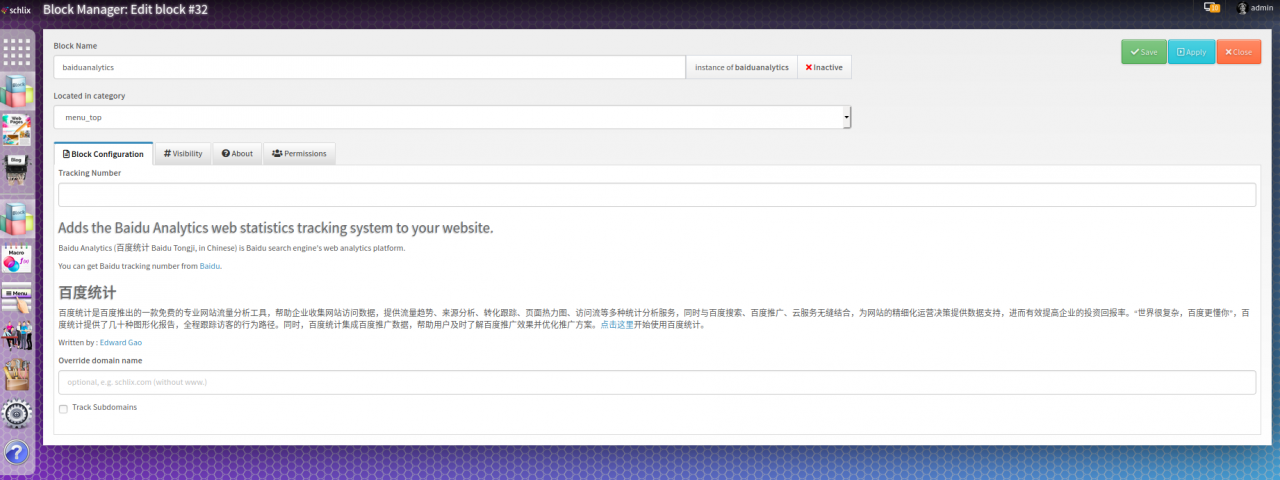
Task: Focus the Tracking Number input field
Action: [657, 195]
